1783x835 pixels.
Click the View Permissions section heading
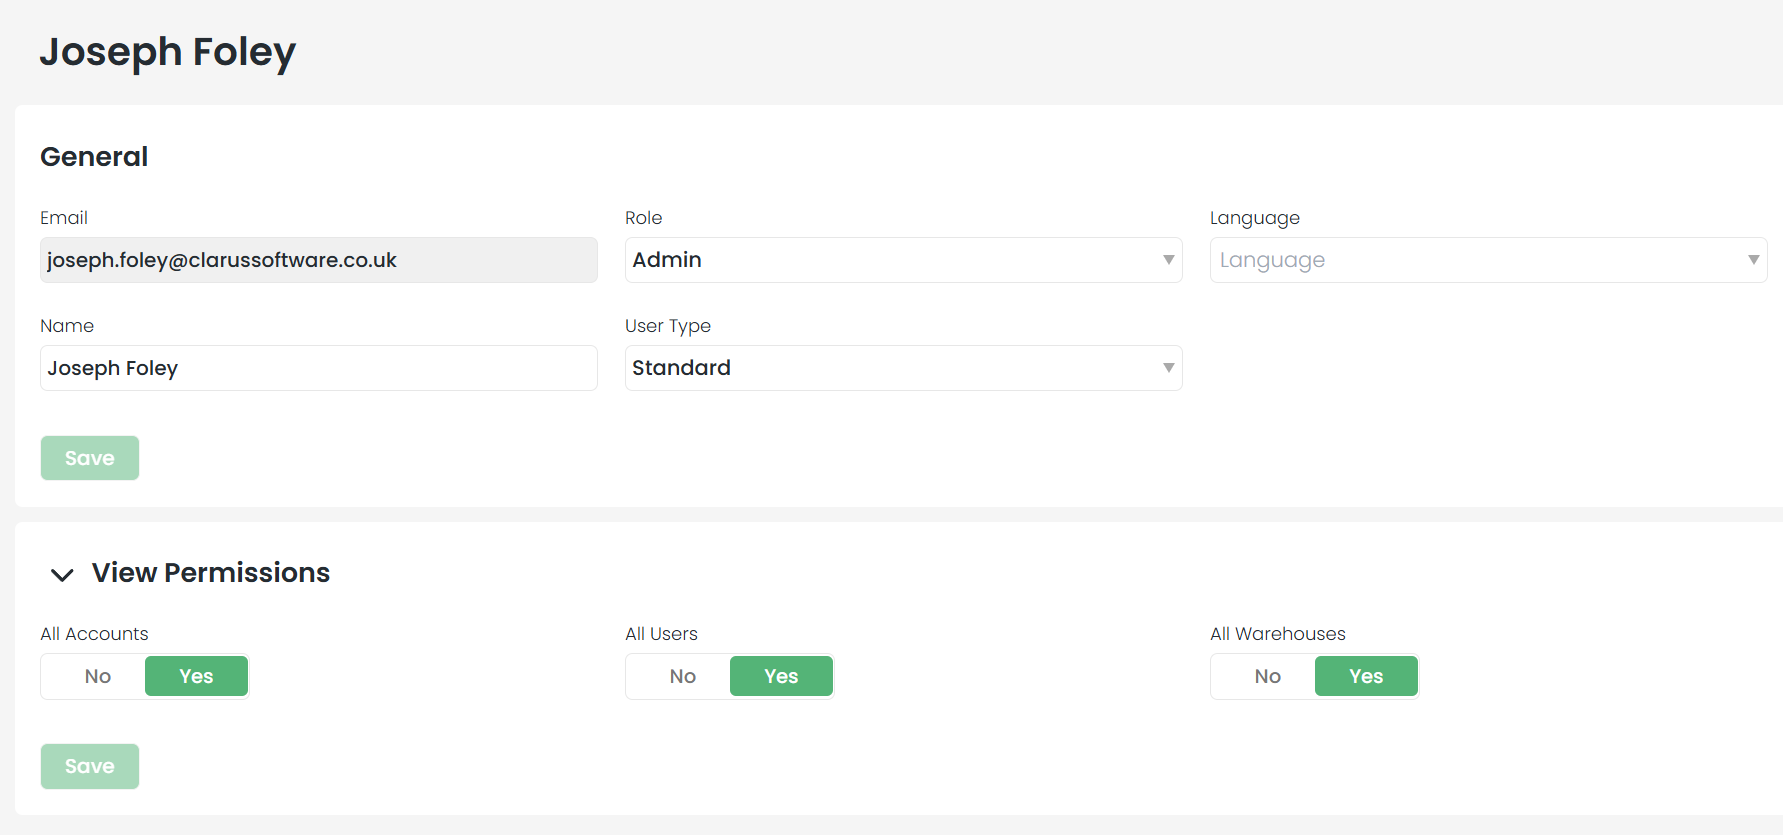[x=210, y=573]
